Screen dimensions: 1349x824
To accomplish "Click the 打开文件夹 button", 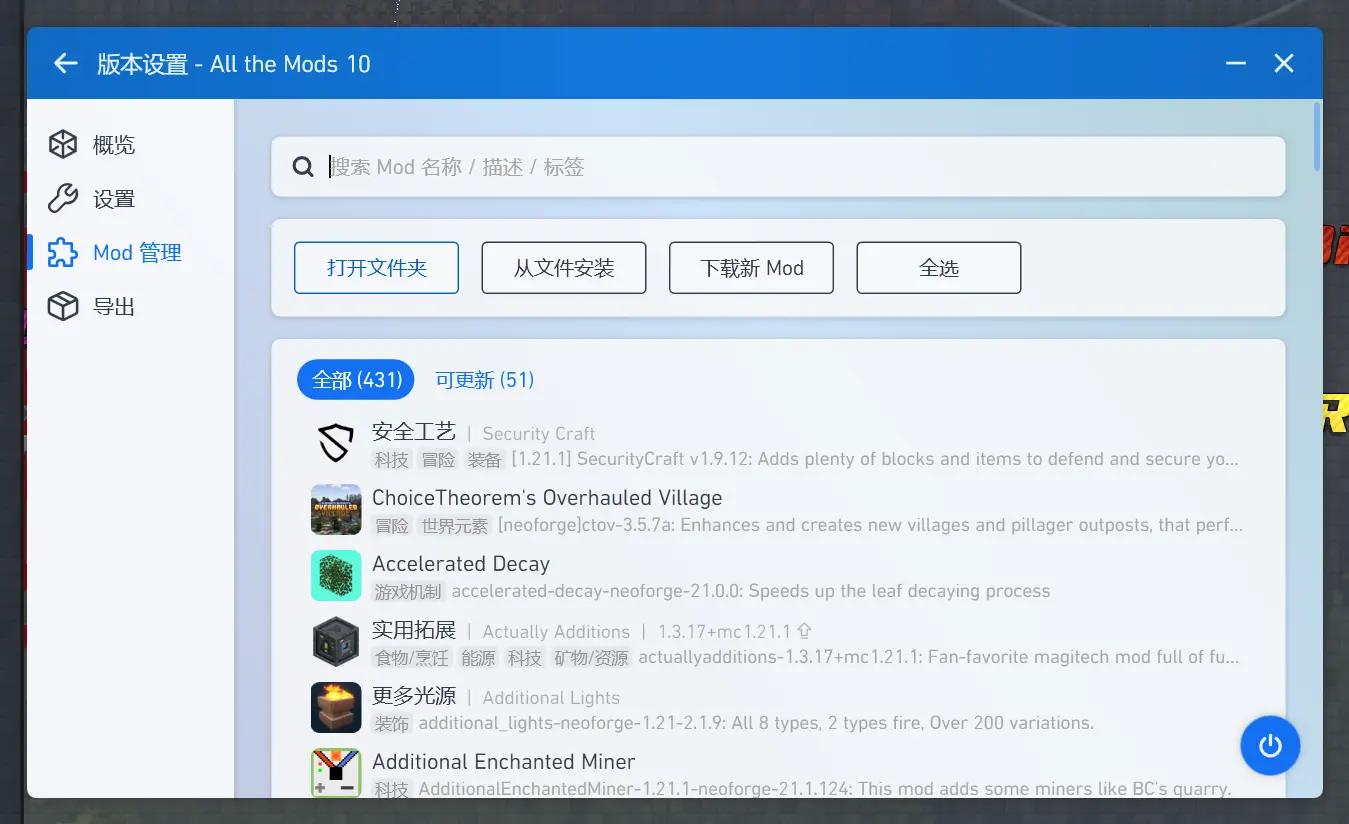I will click(376, 268).
